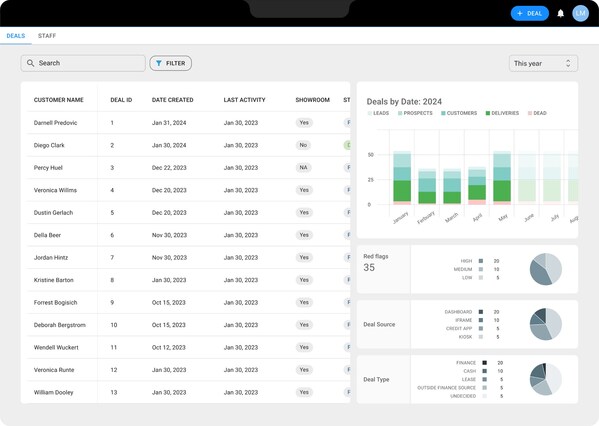Open the Darnell Predovic deal row

click(188, 123)
